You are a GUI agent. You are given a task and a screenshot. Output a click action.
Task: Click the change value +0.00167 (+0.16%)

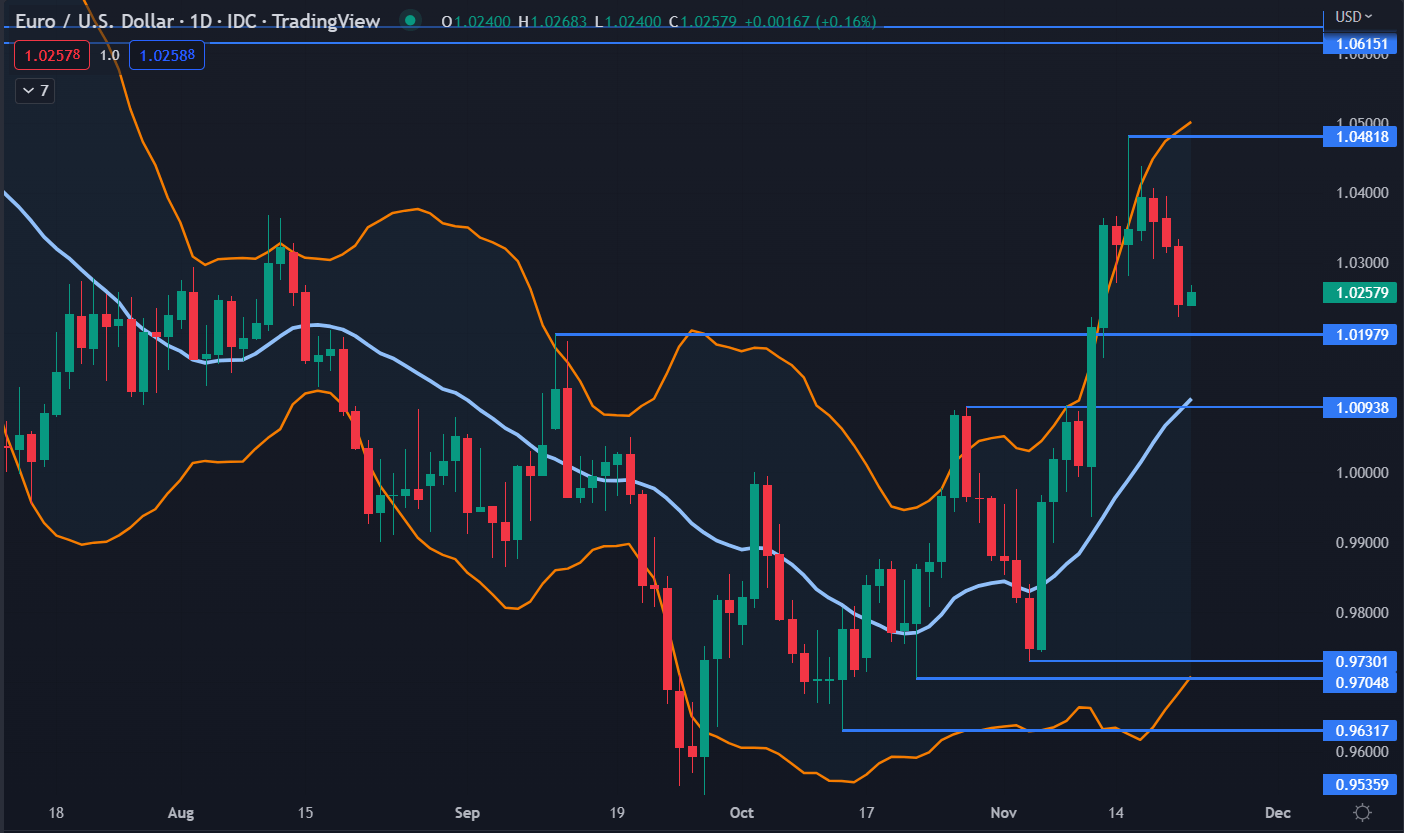(x=811, y=21)
